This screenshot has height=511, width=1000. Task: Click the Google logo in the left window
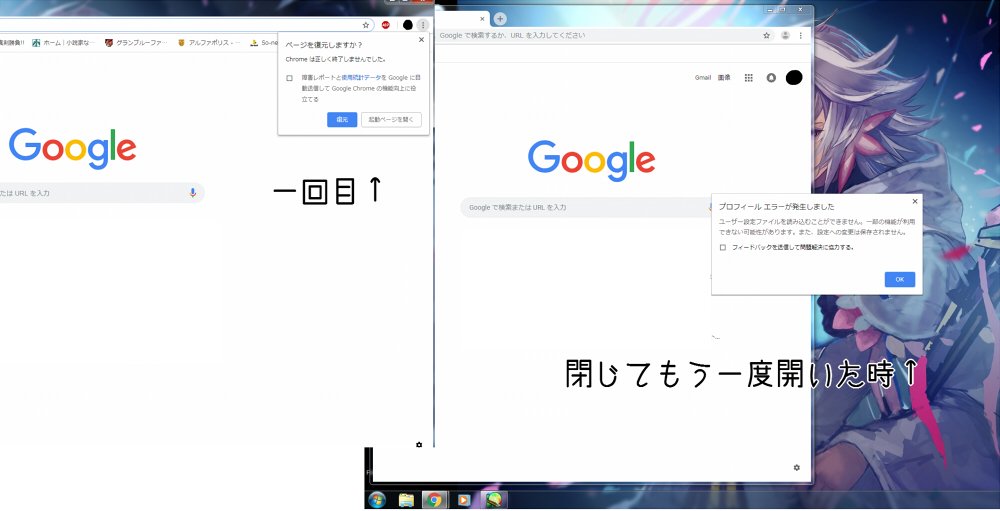point(72,148)
